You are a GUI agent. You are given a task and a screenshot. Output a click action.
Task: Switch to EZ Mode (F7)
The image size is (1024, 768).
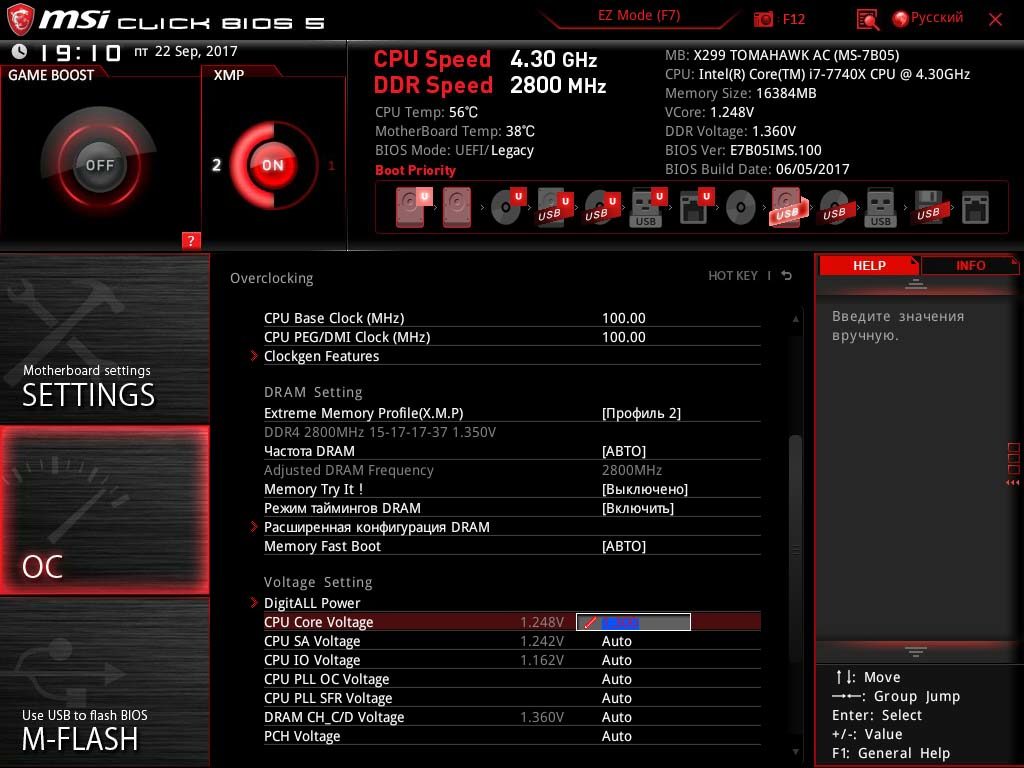click(639, 16)
